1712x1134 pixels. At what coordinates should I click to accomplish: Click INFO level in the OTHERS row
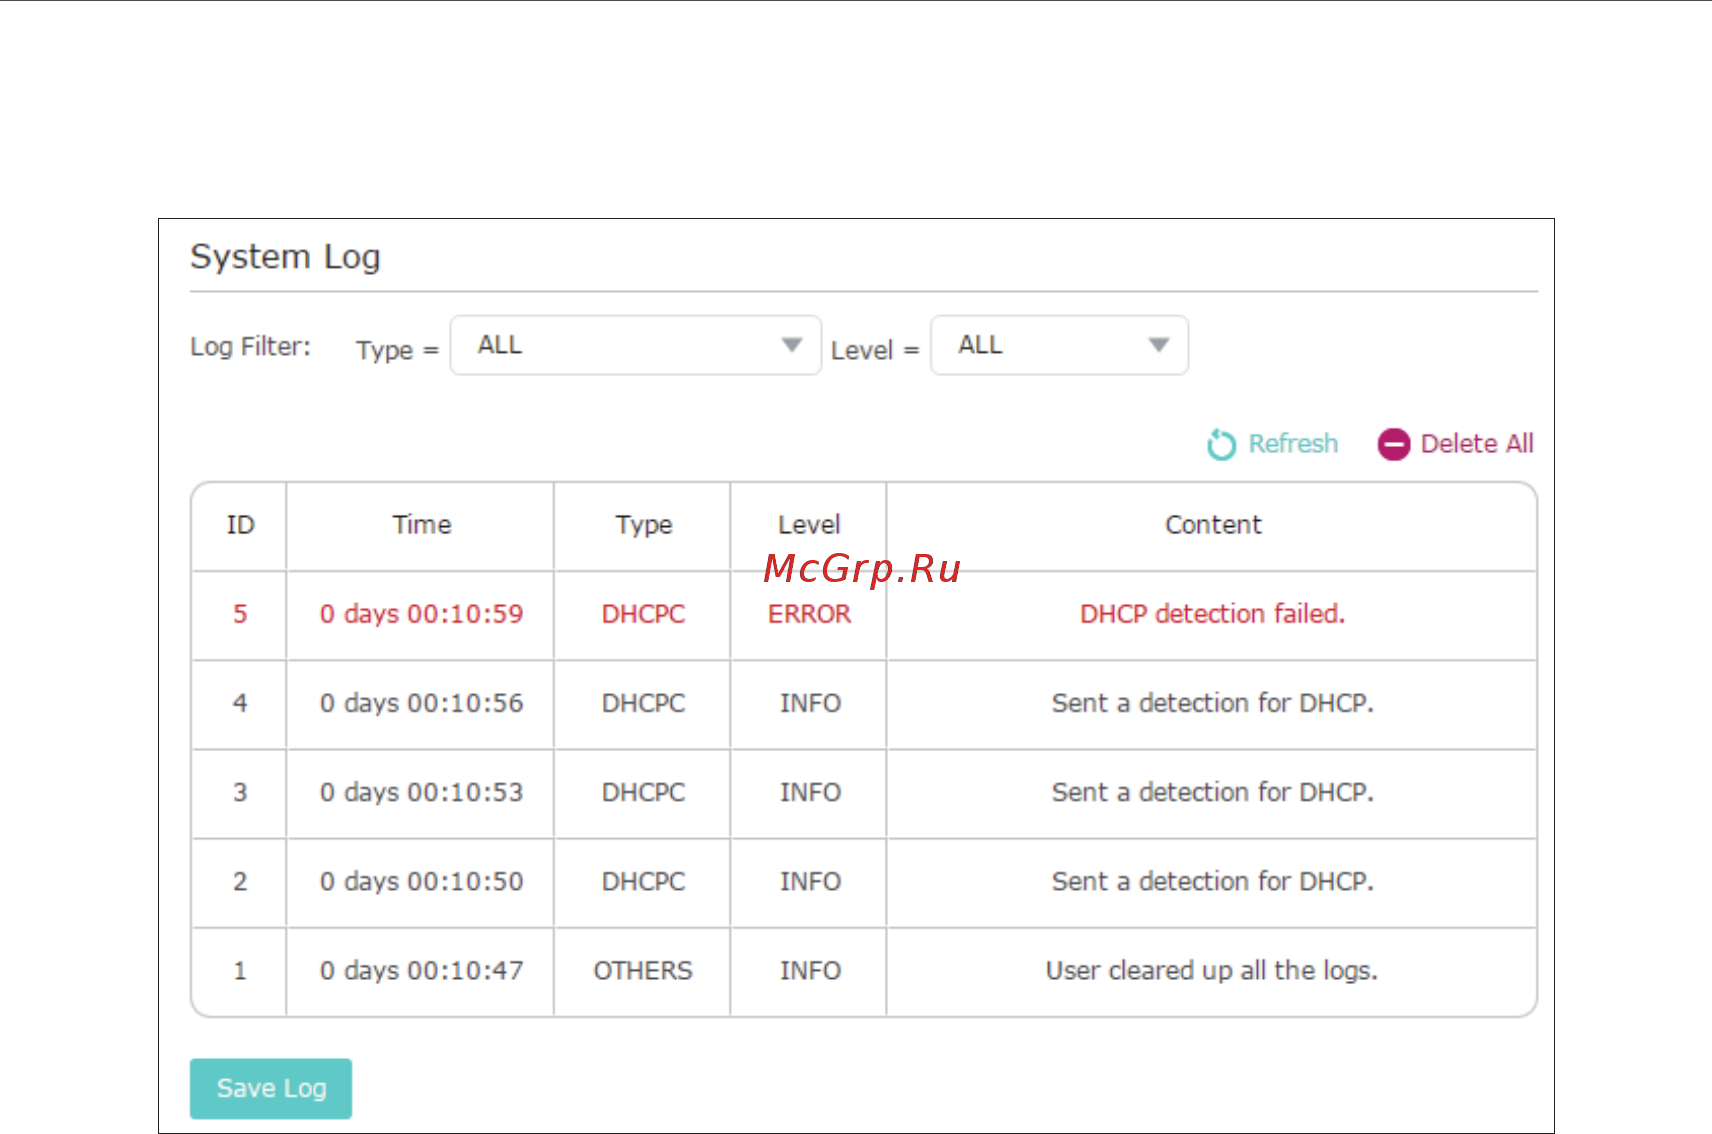point(810,971)
